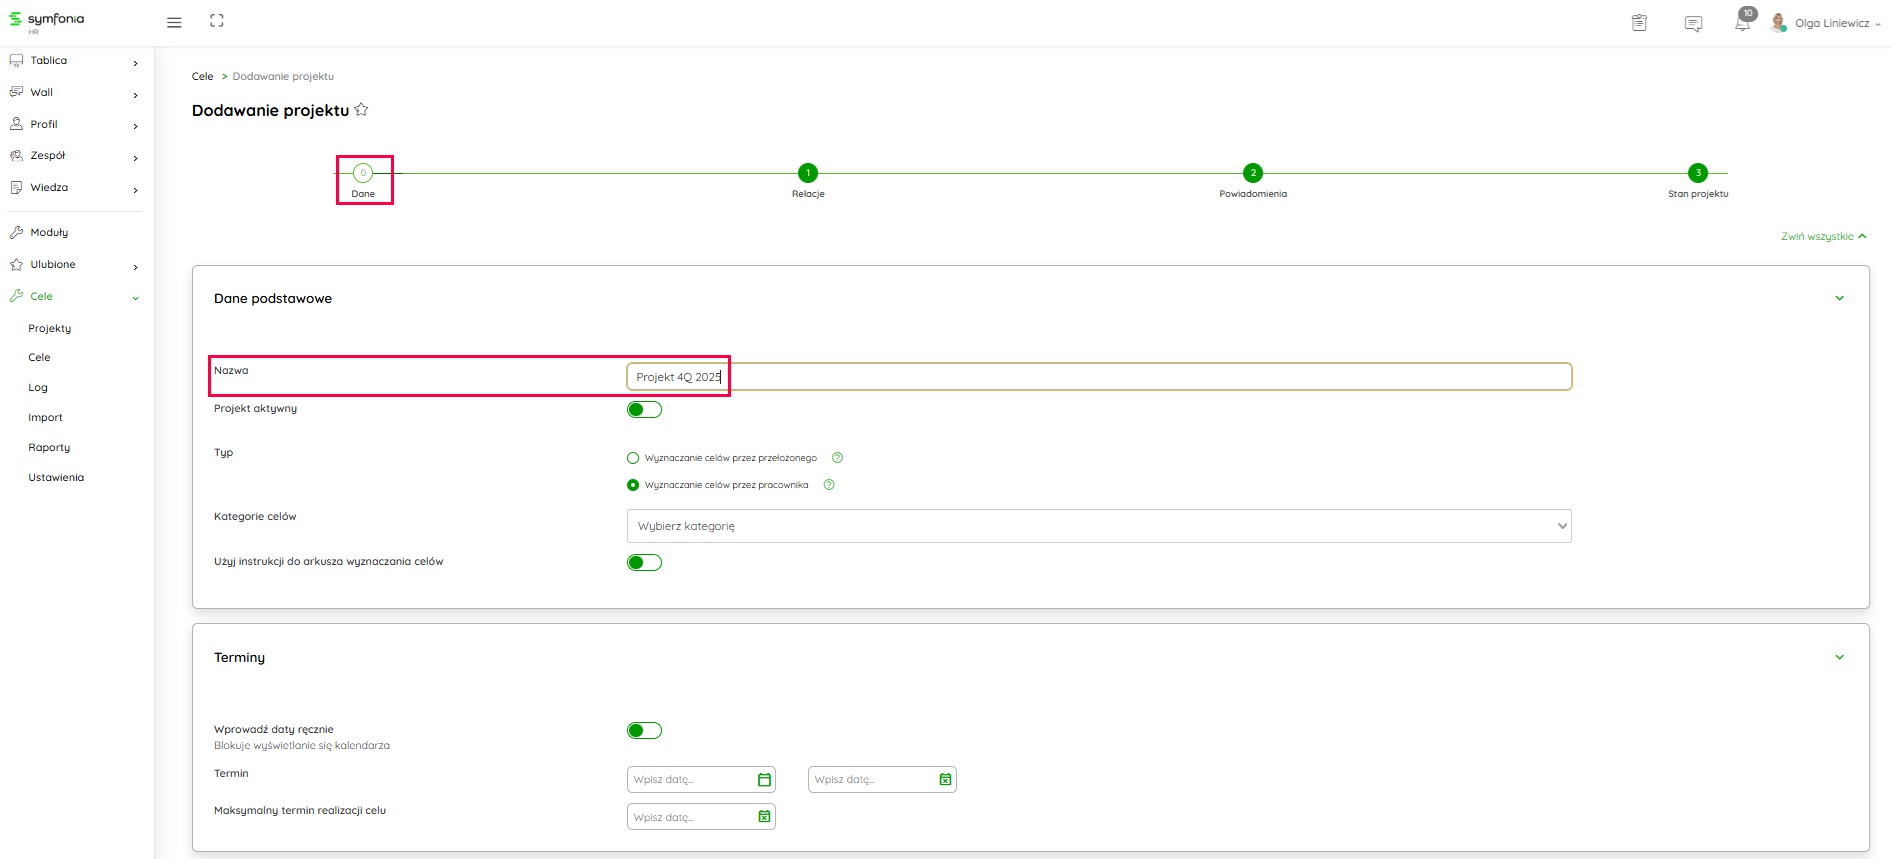This screenshot has width=1891, height=859.
Task: Click the hamburger menu icon
Action: (174, 22)
